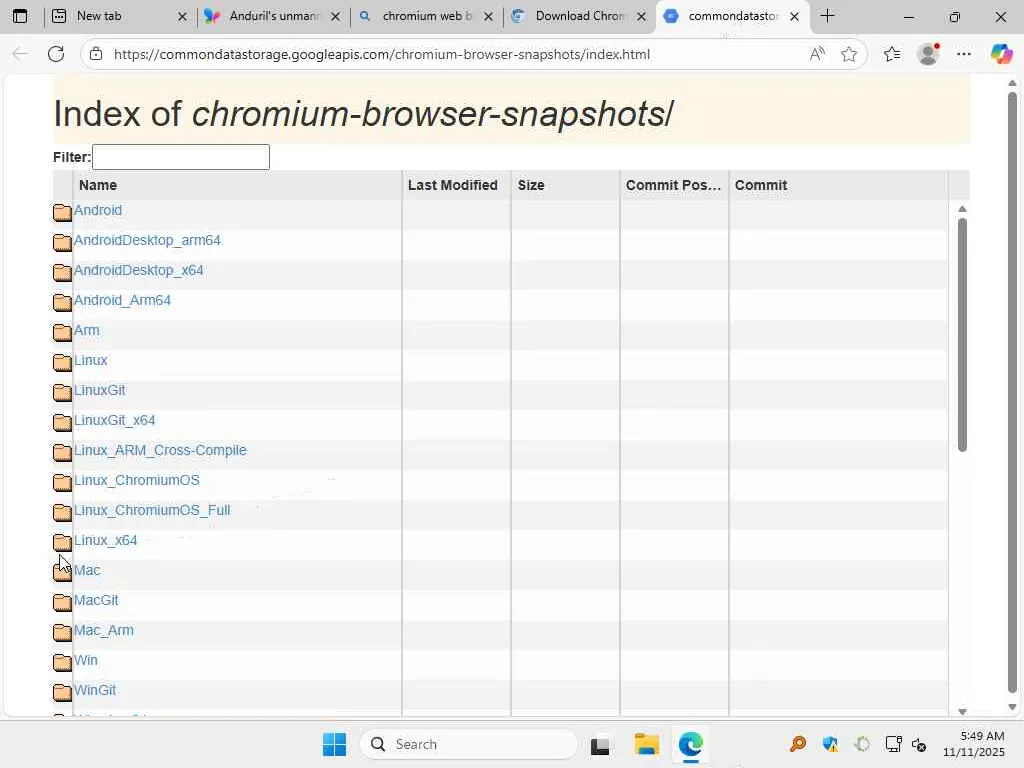Add this page to favorites star
1024x768 pixels.
point(848,54)
